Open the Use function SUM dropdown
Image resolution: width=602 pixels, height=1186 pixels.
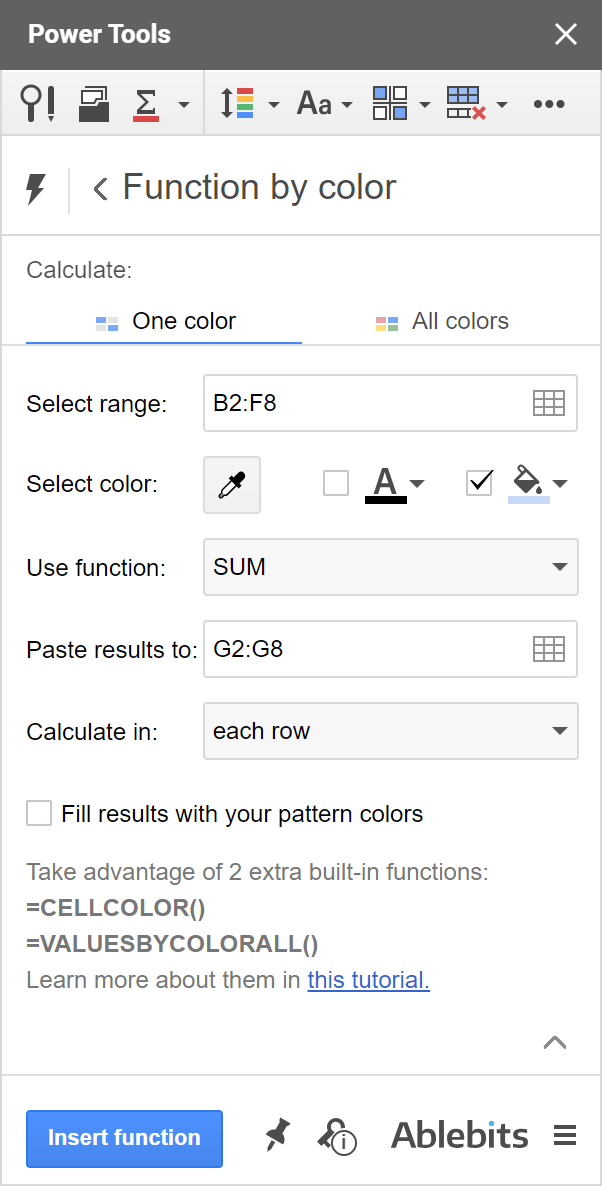391,567
